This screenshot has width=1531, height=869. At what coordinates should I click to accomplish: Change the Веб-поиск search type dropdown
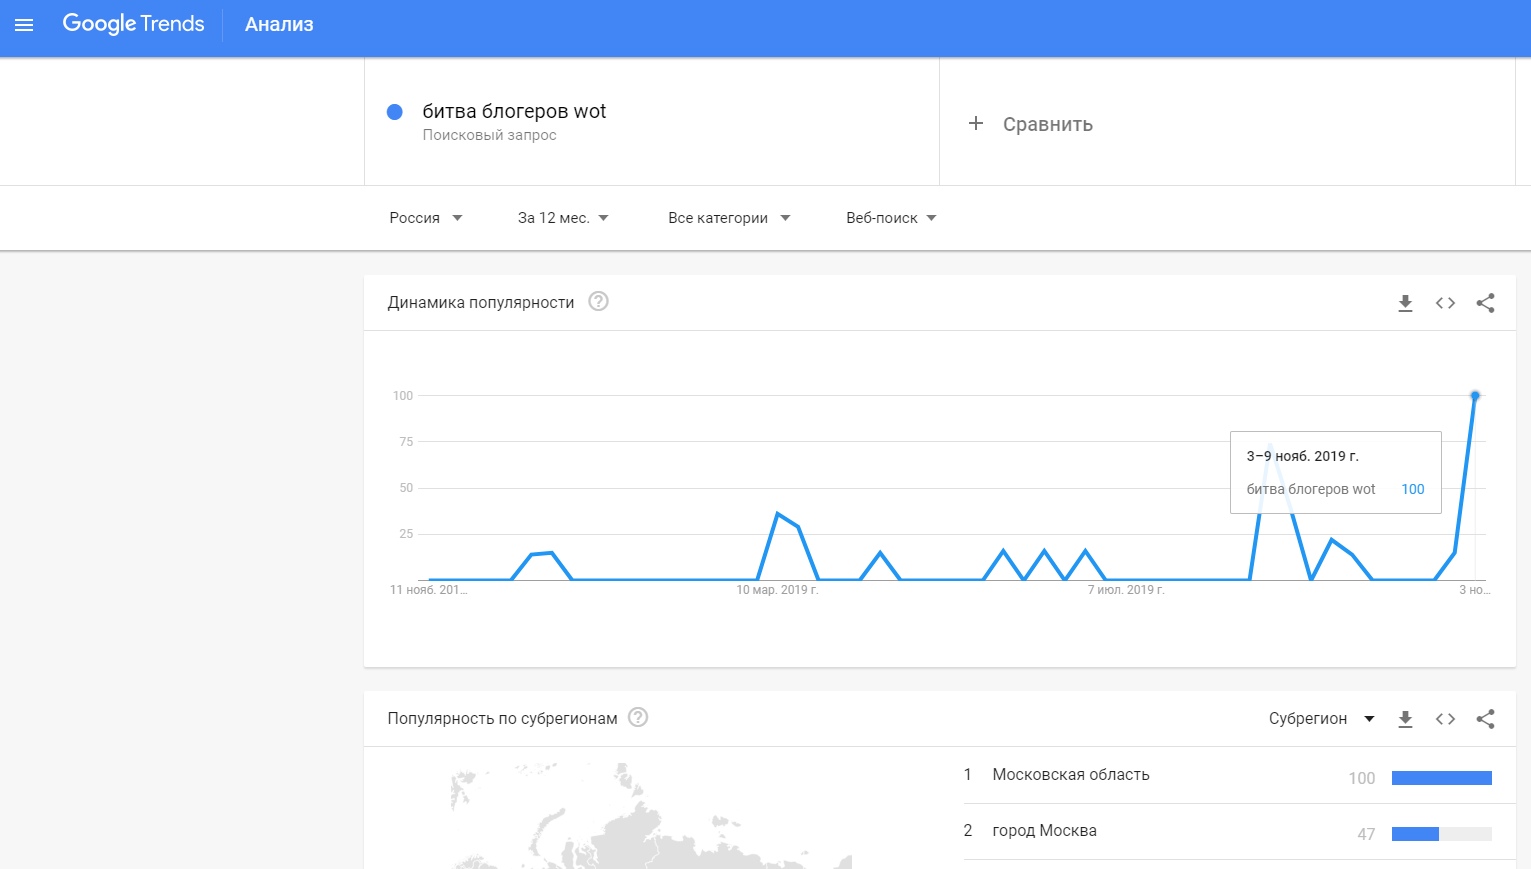[x=891, y=218]
